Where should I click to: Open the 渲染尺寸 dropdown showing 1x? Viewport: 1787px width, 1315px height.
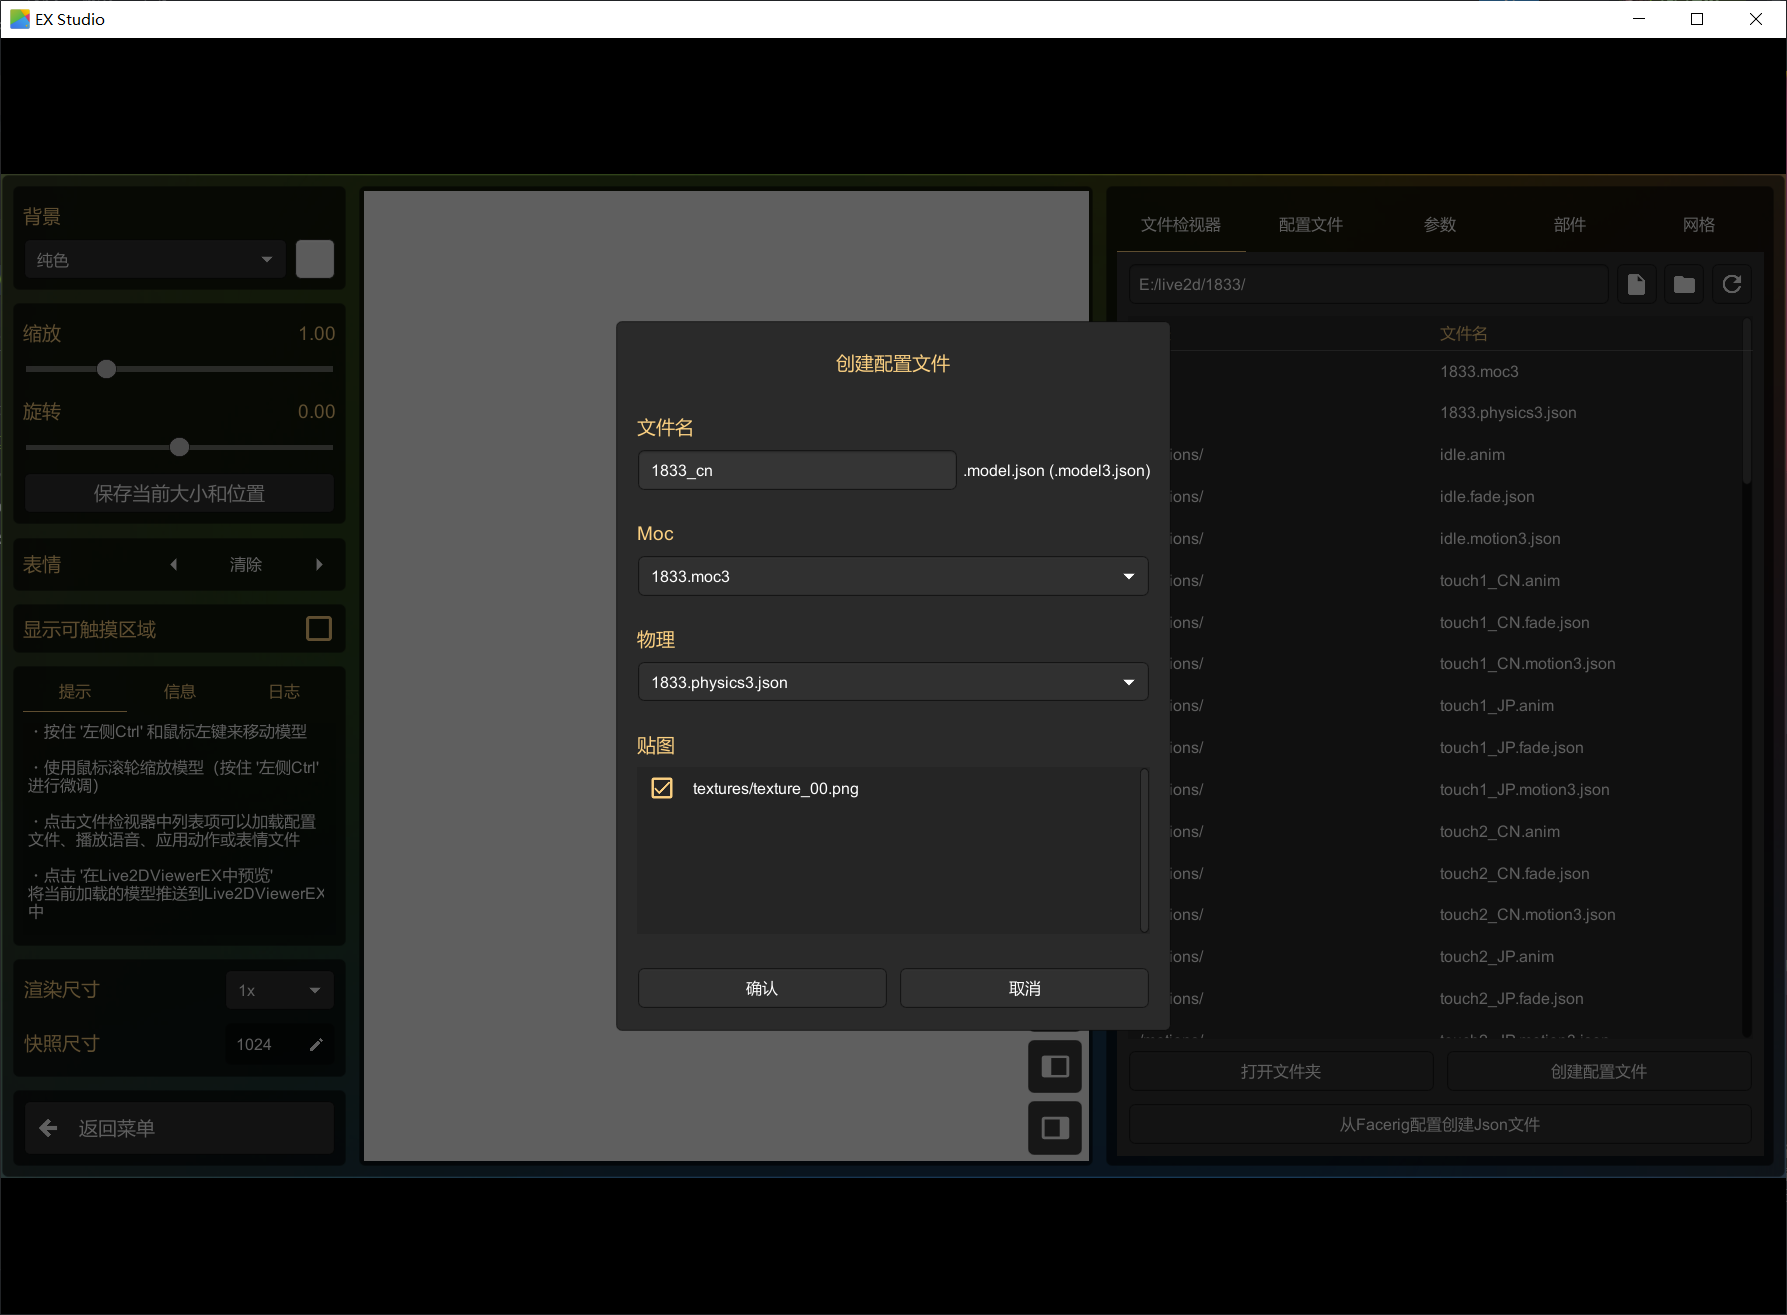point(280,990)
